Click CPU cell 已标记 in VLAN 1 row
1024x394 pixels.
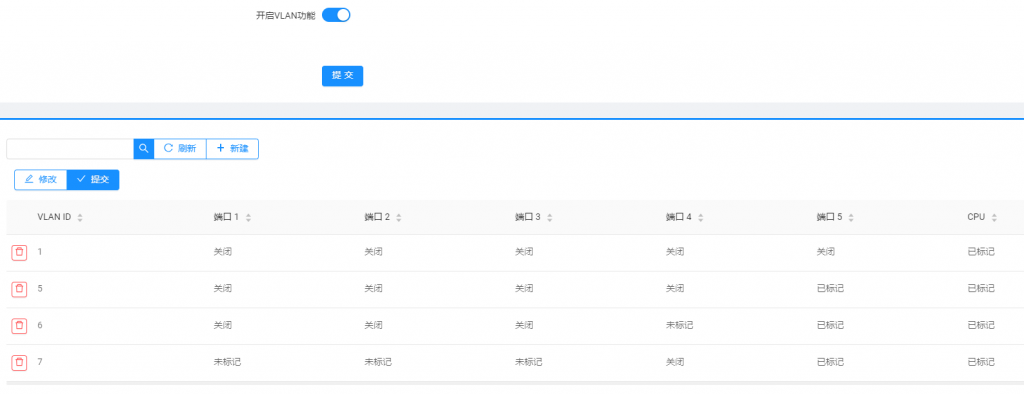point(981,252)
